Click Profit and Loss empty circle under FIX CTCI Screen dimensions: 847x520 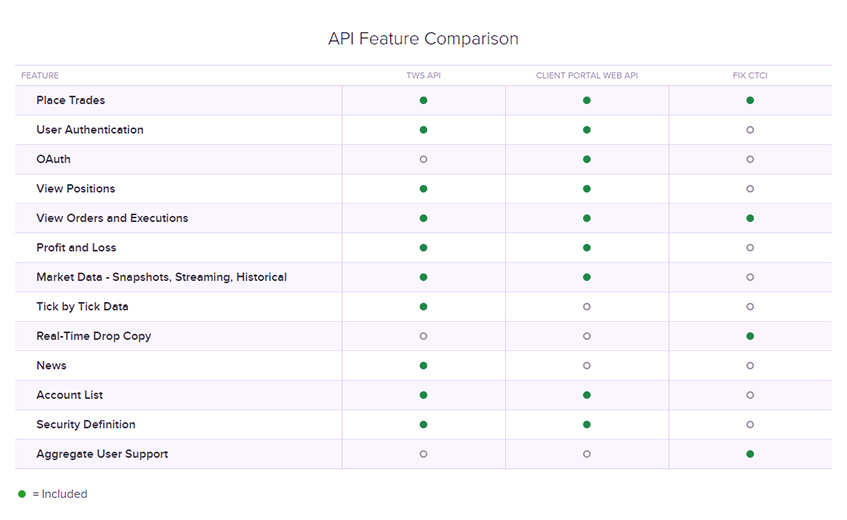(750, 248)
